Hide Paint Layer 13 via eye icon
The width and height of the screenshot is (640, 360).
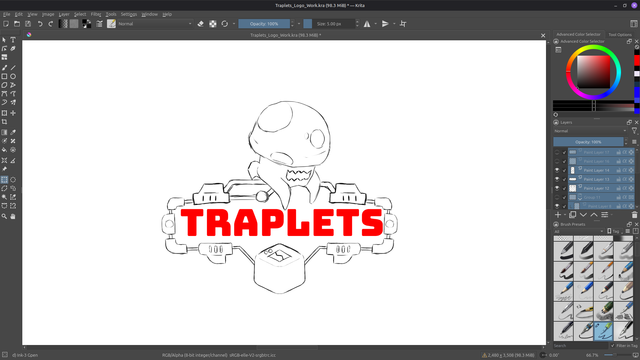click(x=557, y=179)
